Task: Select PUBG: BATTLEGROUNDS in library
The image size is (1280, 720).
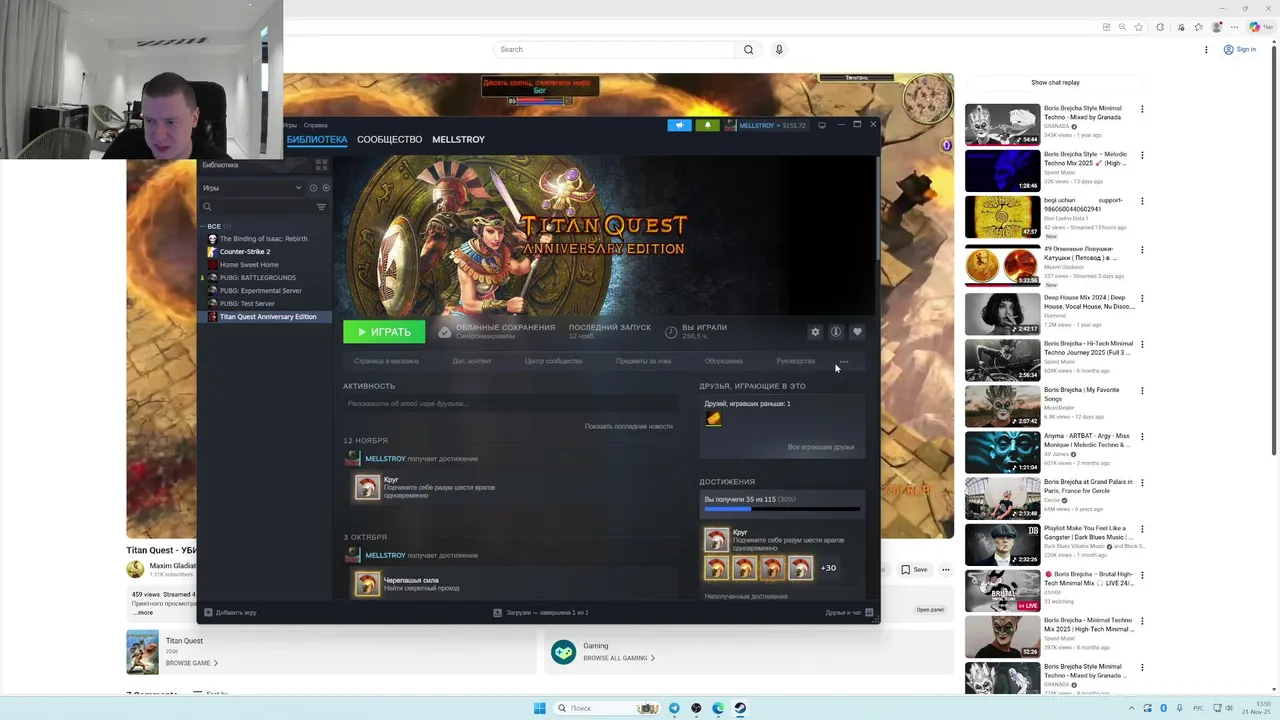Action: [257, 278]
